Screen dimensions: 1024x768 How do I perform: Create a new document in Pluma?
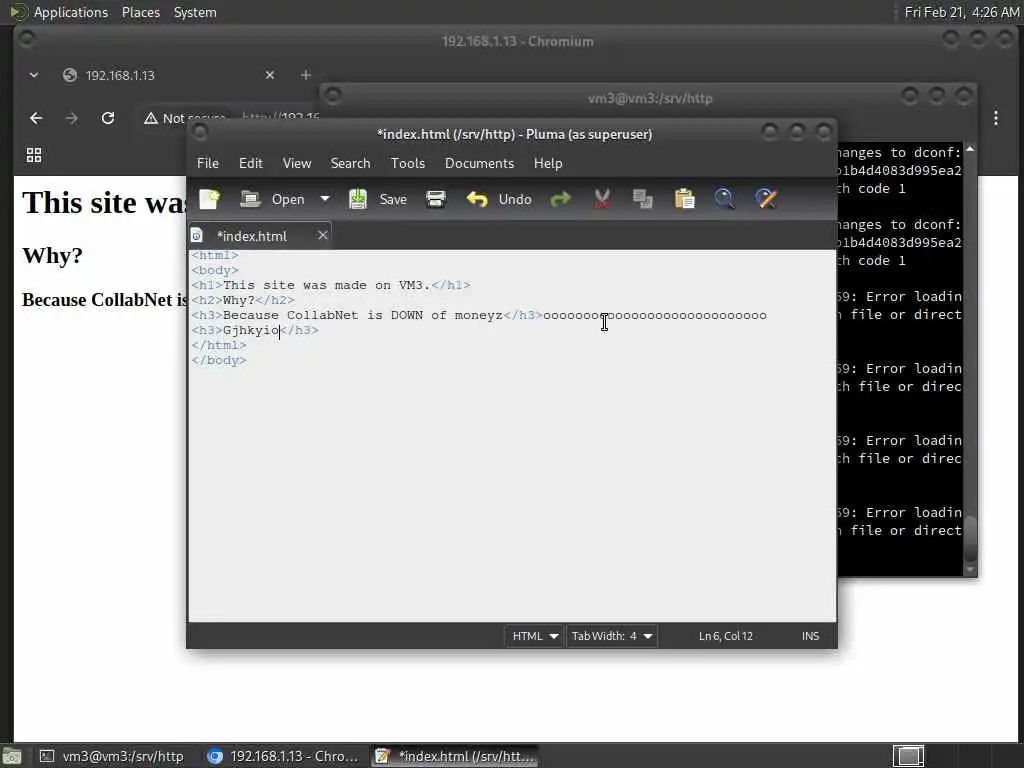coord(210,199)
